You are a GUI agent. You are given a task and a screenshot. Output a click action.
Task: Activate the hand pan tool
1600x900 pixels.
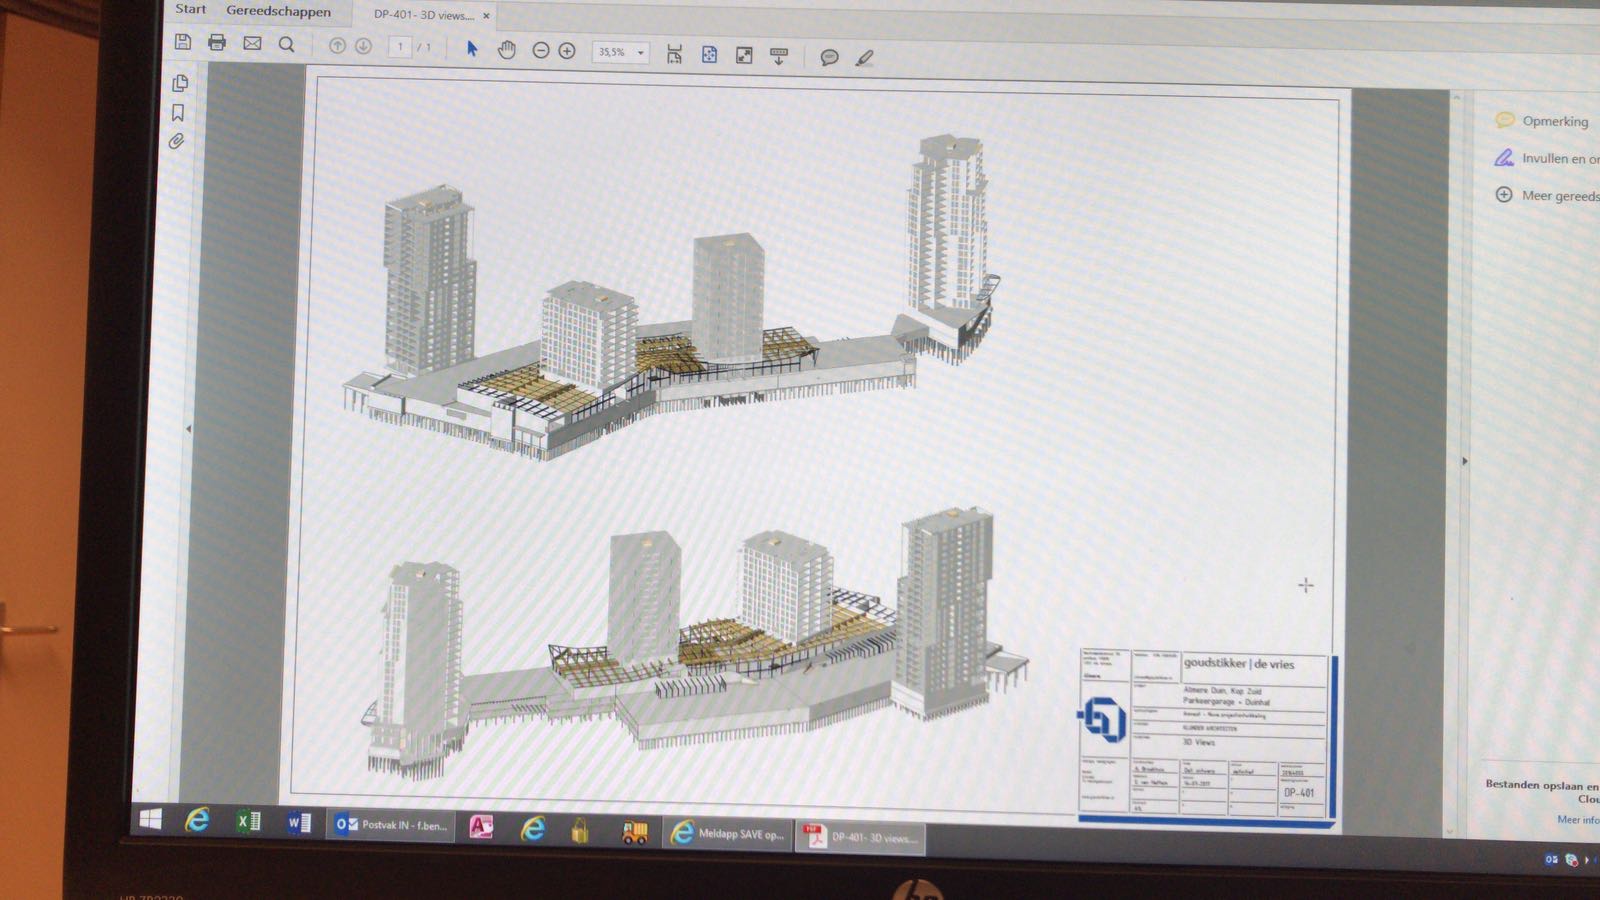[507, 49]
